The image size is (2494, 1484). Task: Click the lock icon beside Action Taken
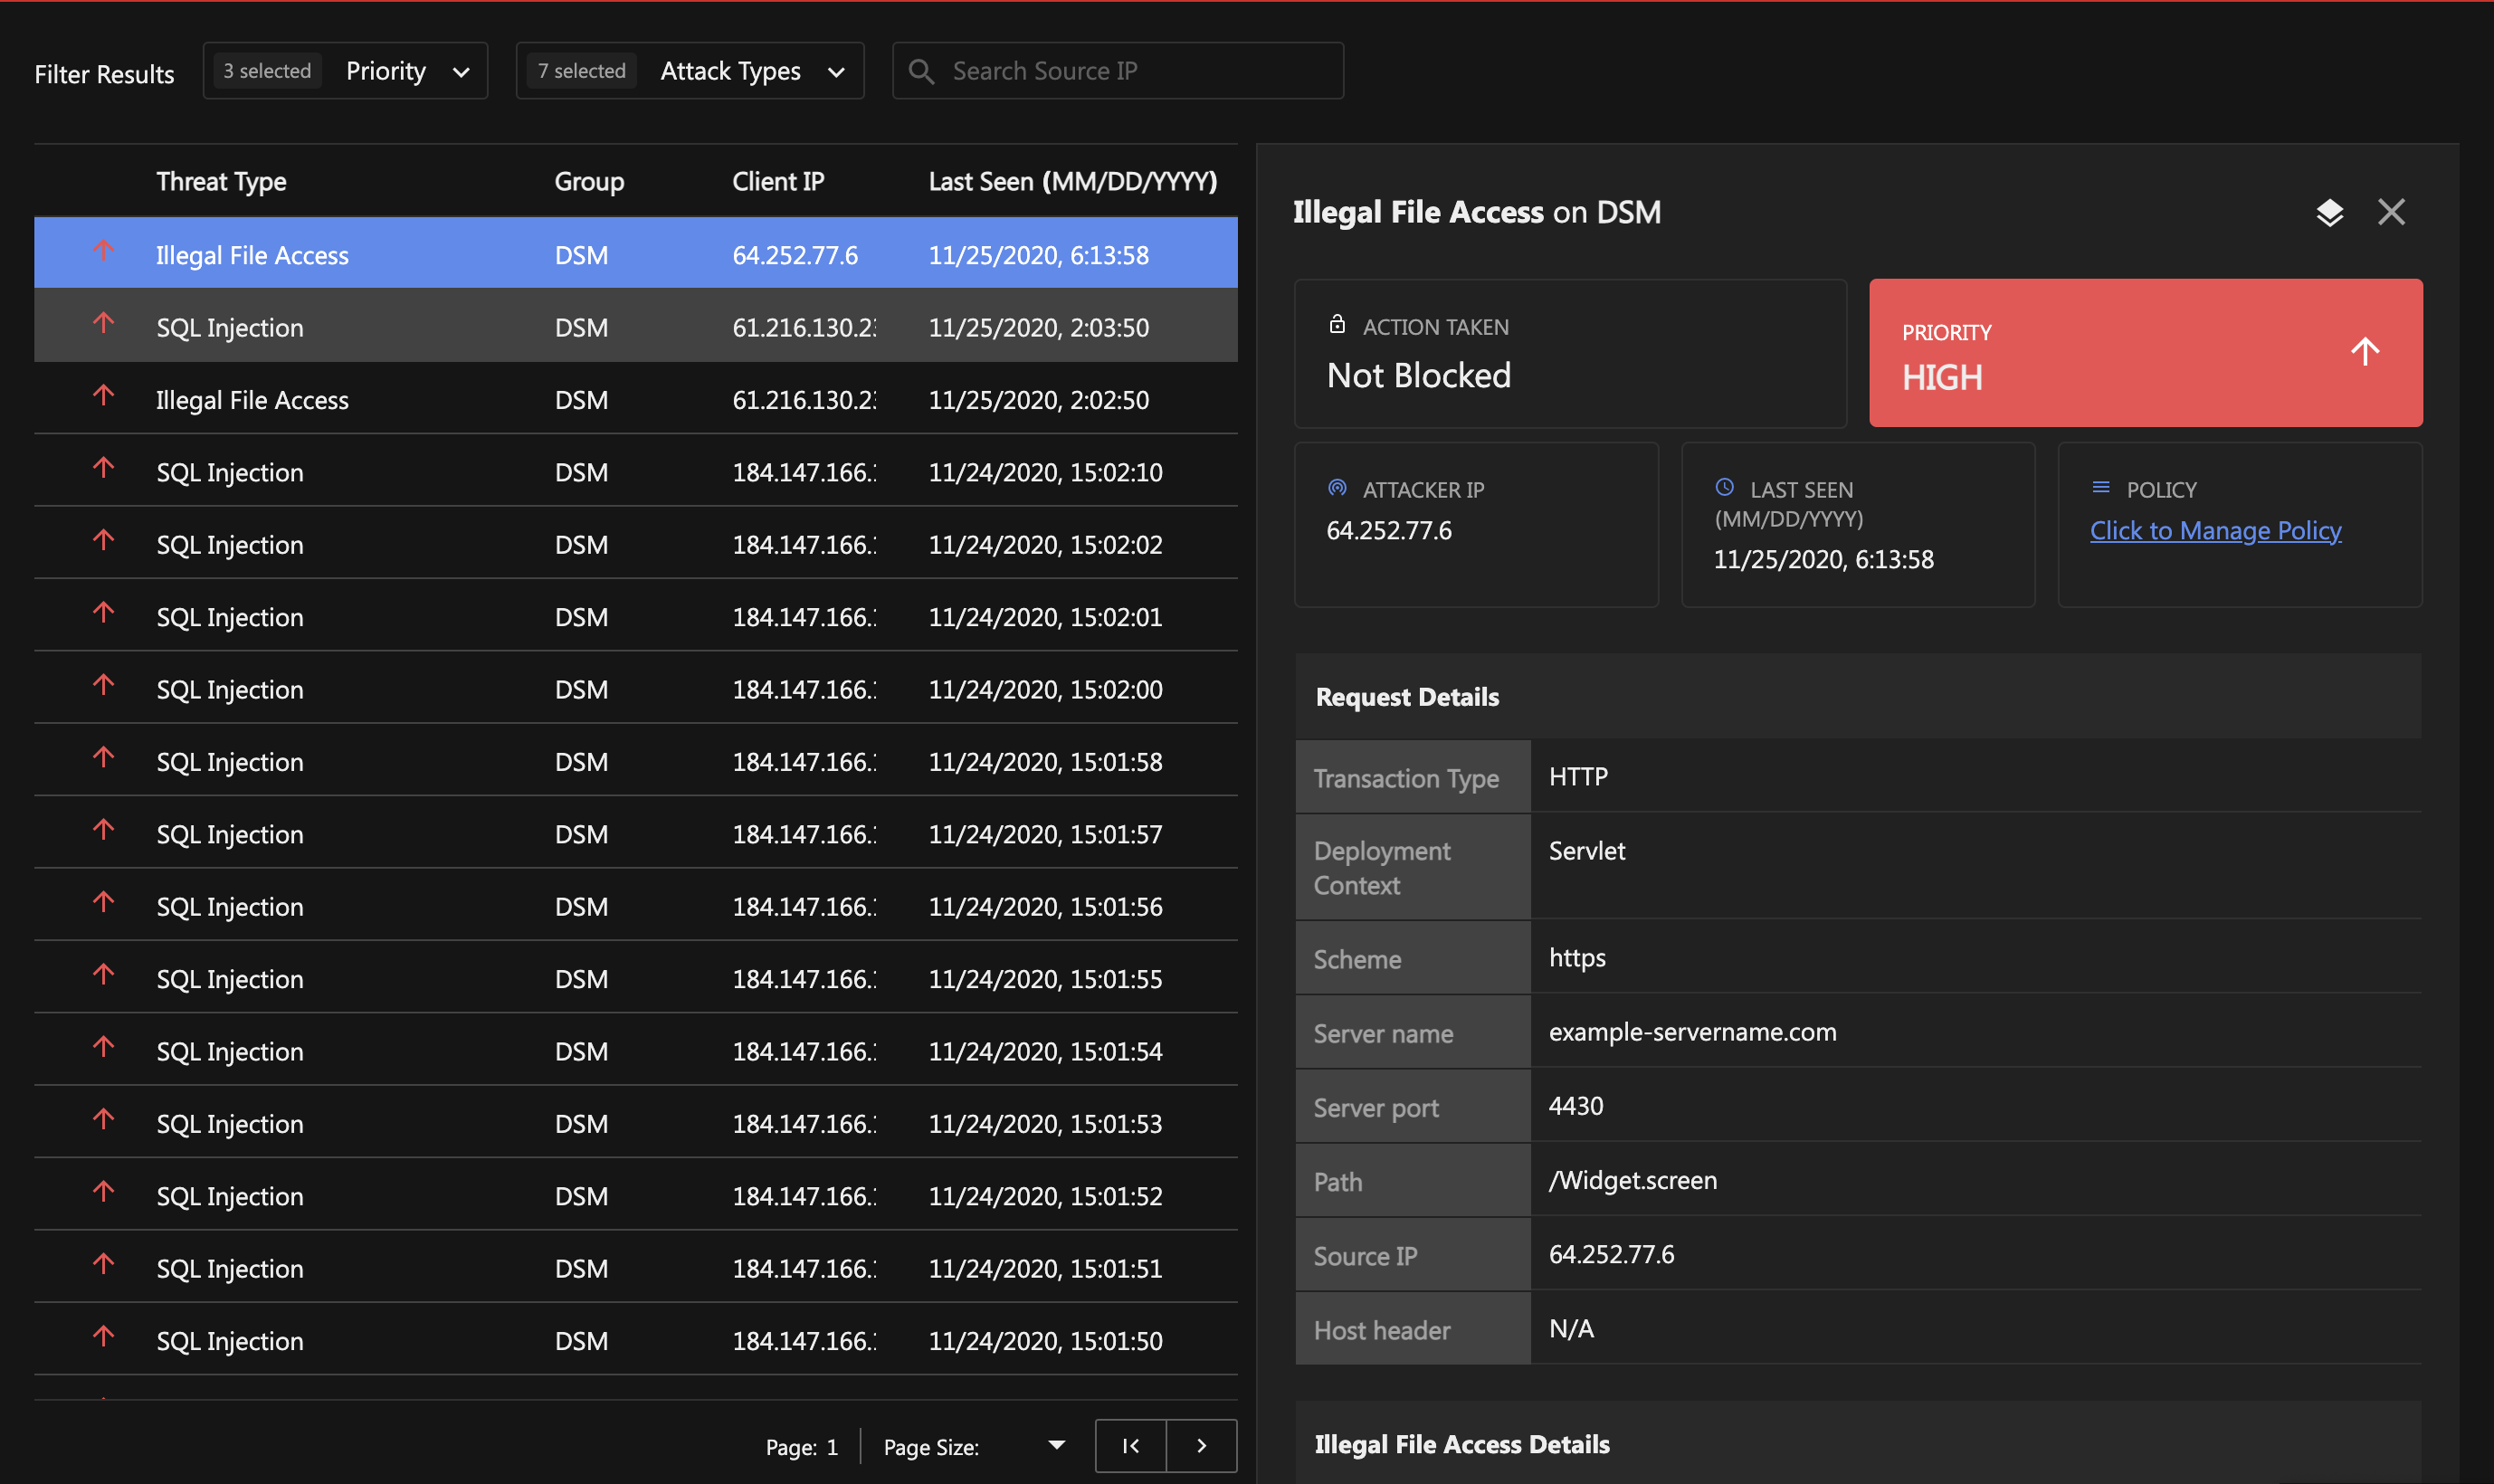(1337, 324)
